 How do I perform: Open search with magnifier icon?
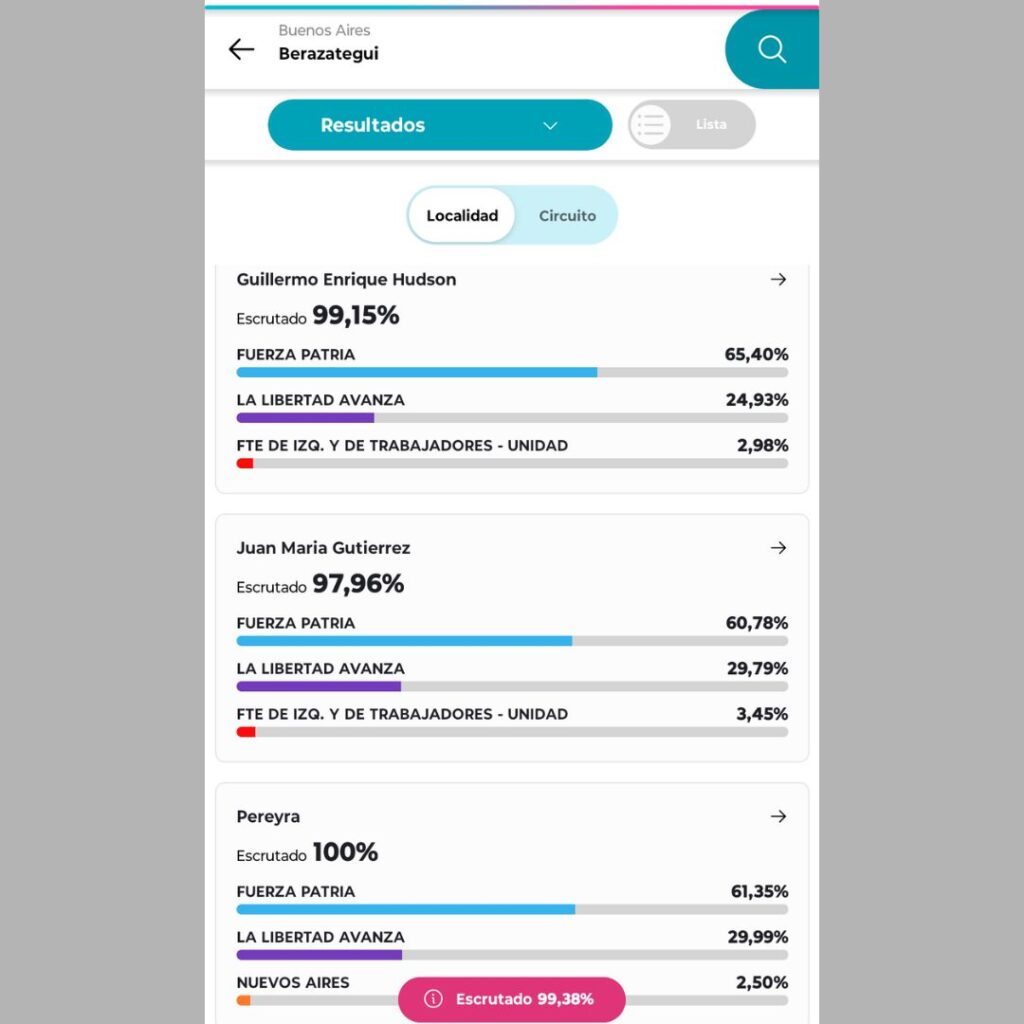tap(771, 49)
